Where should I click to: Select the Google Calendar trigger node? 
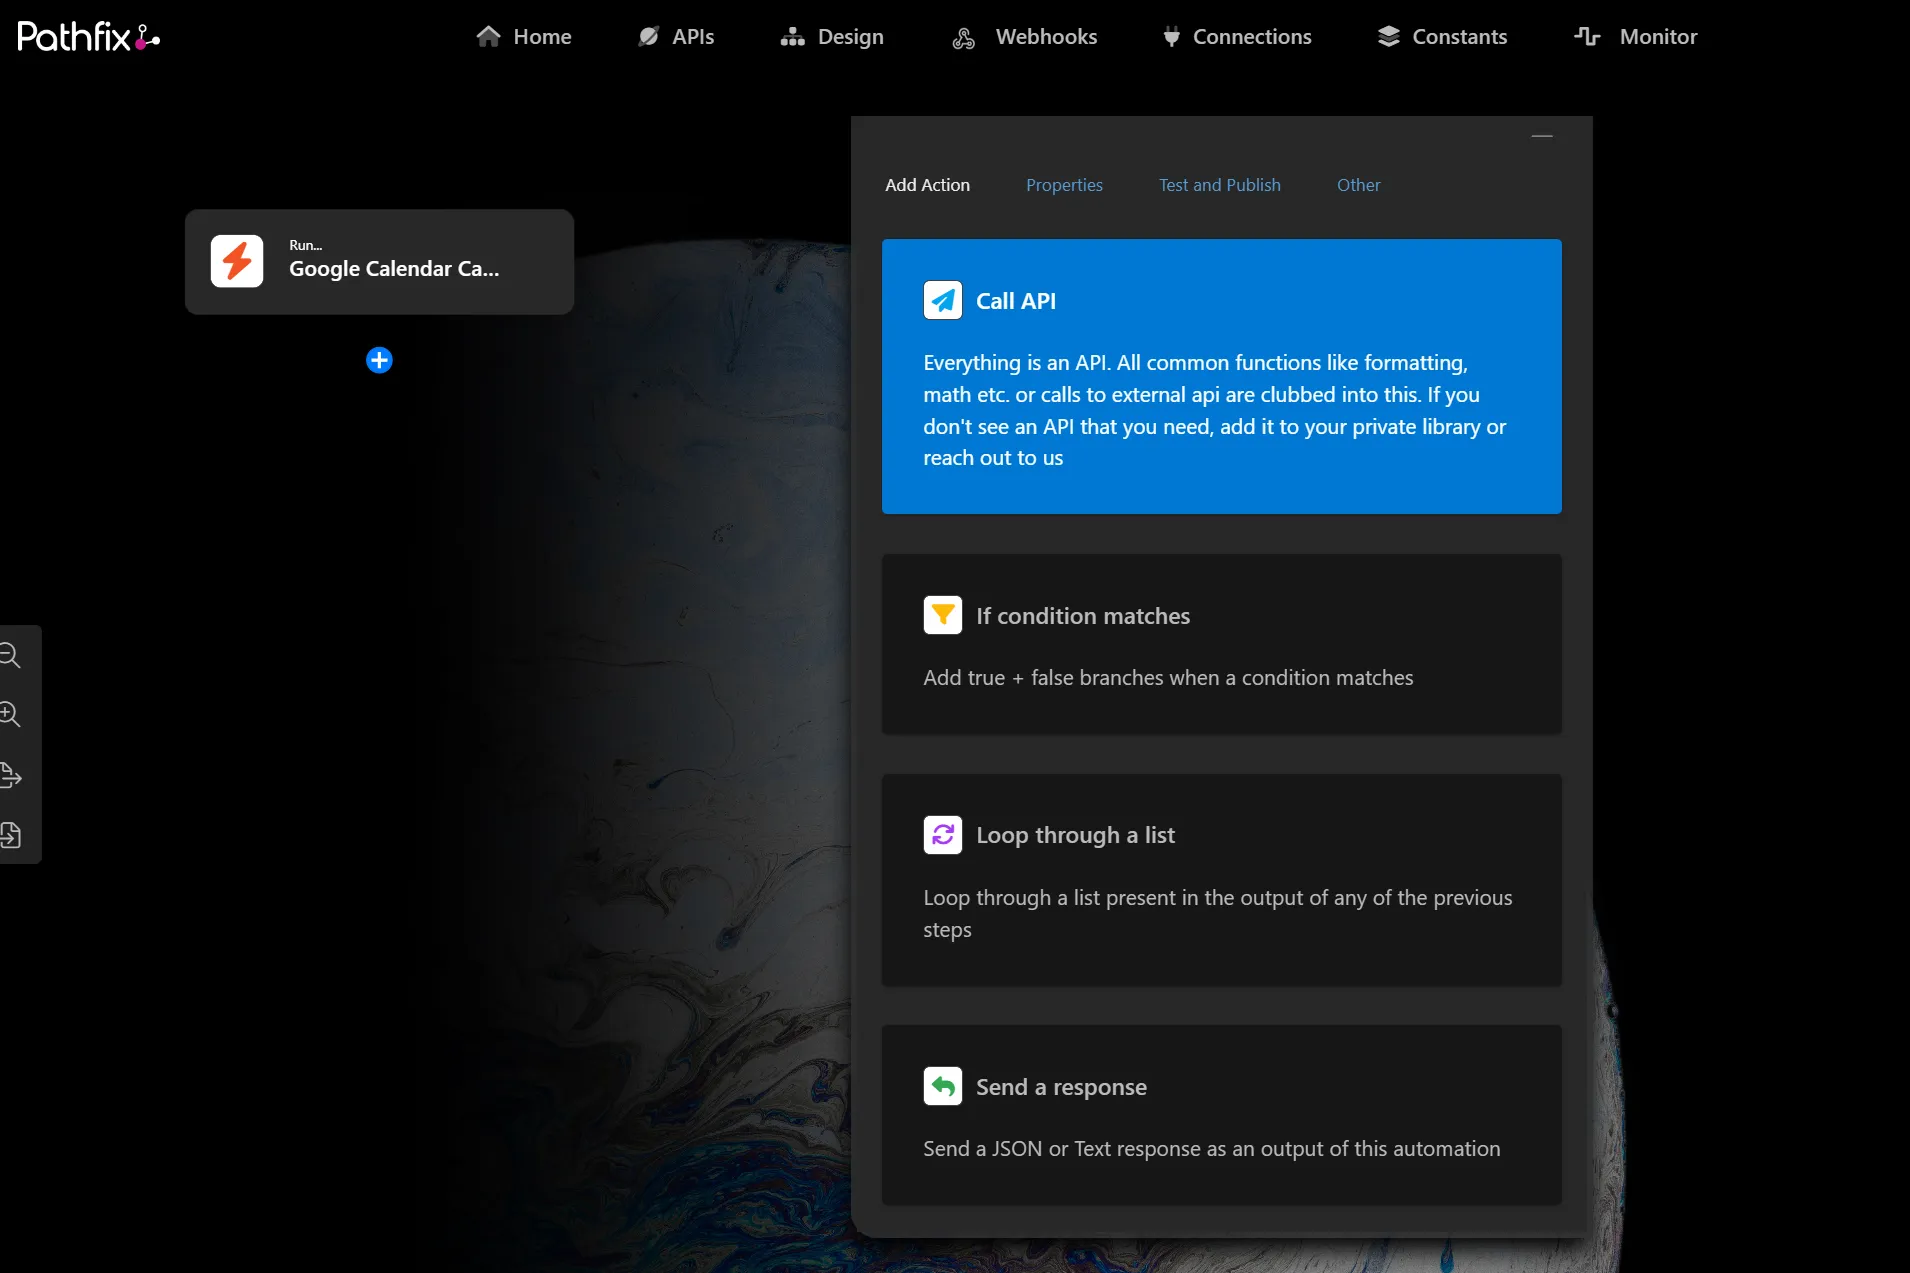click(379, 262)
